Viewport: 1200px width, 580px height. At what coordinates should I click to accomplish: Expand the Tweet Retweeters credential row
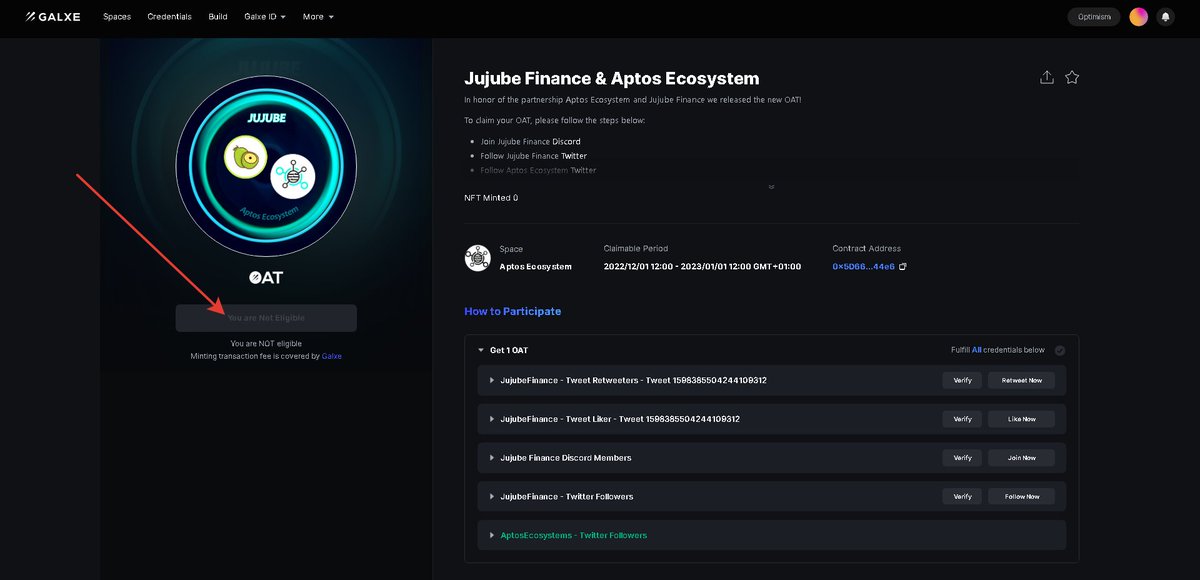click(491, 380)
